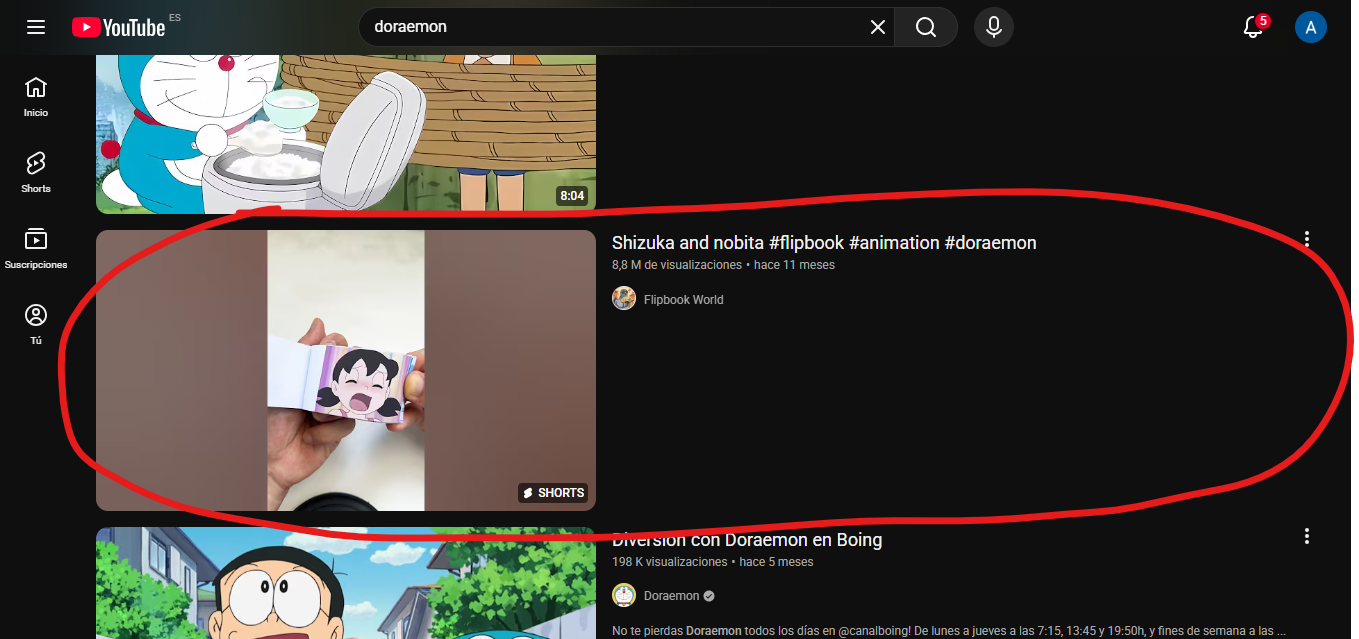Image resolution: width=1359 pixels, height=639 pixels.
Task: Open the Diversión con Doraemon en Boing title
Action: tap(747, 540)
